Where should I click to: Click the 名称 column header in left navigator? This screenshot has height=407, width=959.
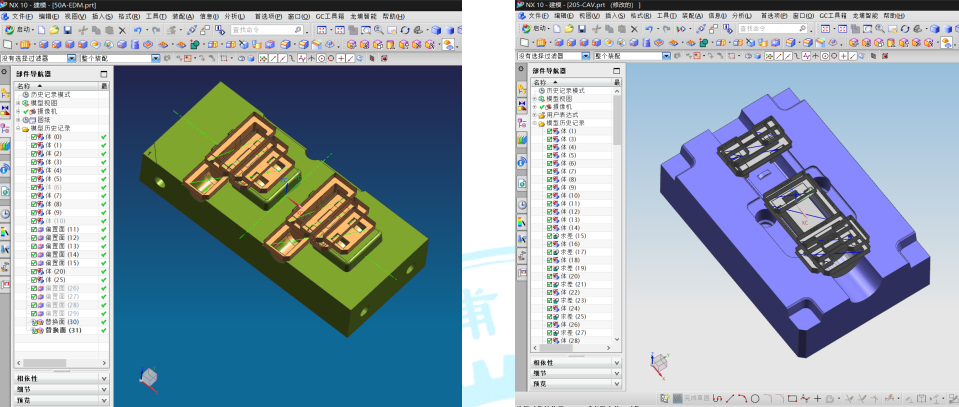point(24,86)
